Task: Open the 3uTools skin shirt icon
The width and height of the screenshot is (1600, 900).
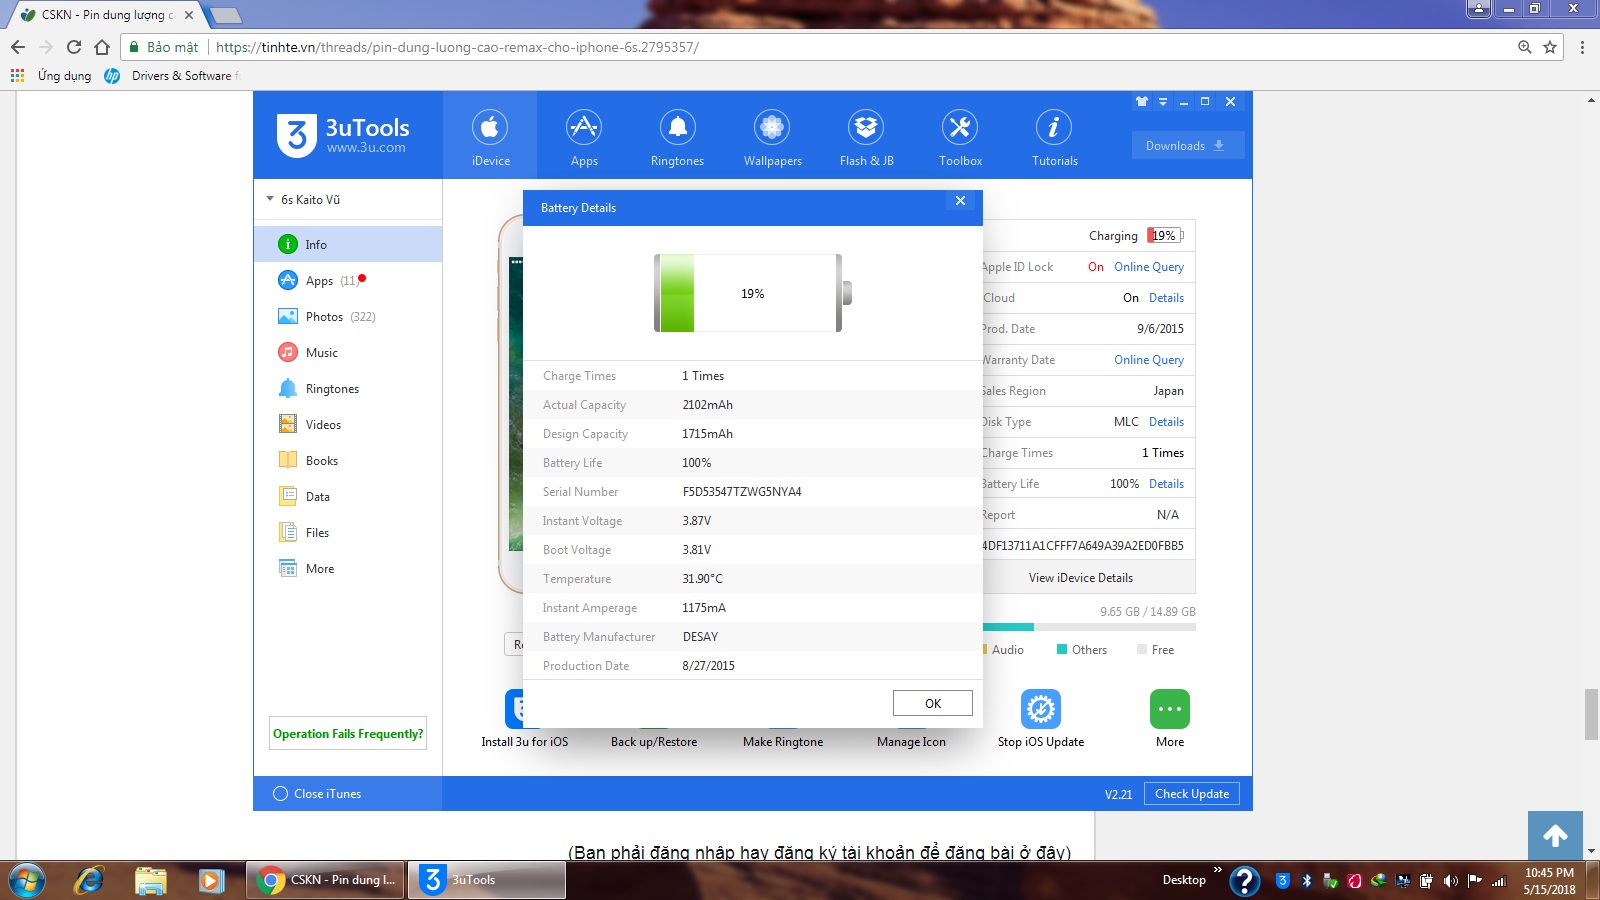Action: [1142, 102]
